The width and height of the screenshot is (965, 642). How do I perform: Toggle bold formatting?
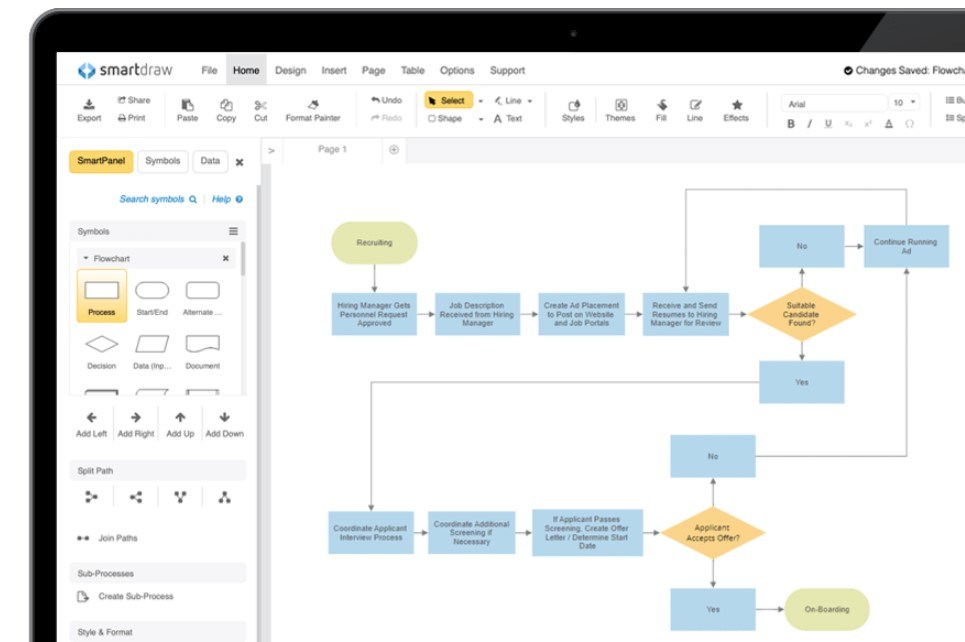pyautogui.click(x=791, y=124)
